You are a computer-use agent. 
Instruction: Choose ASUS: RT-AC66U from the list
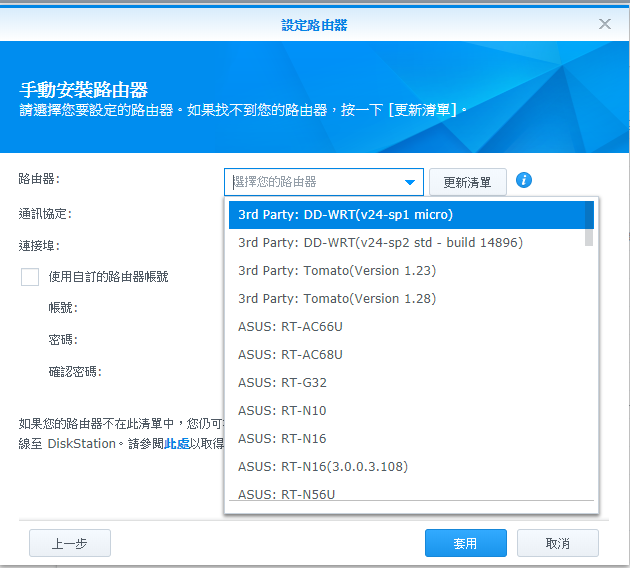411,327
